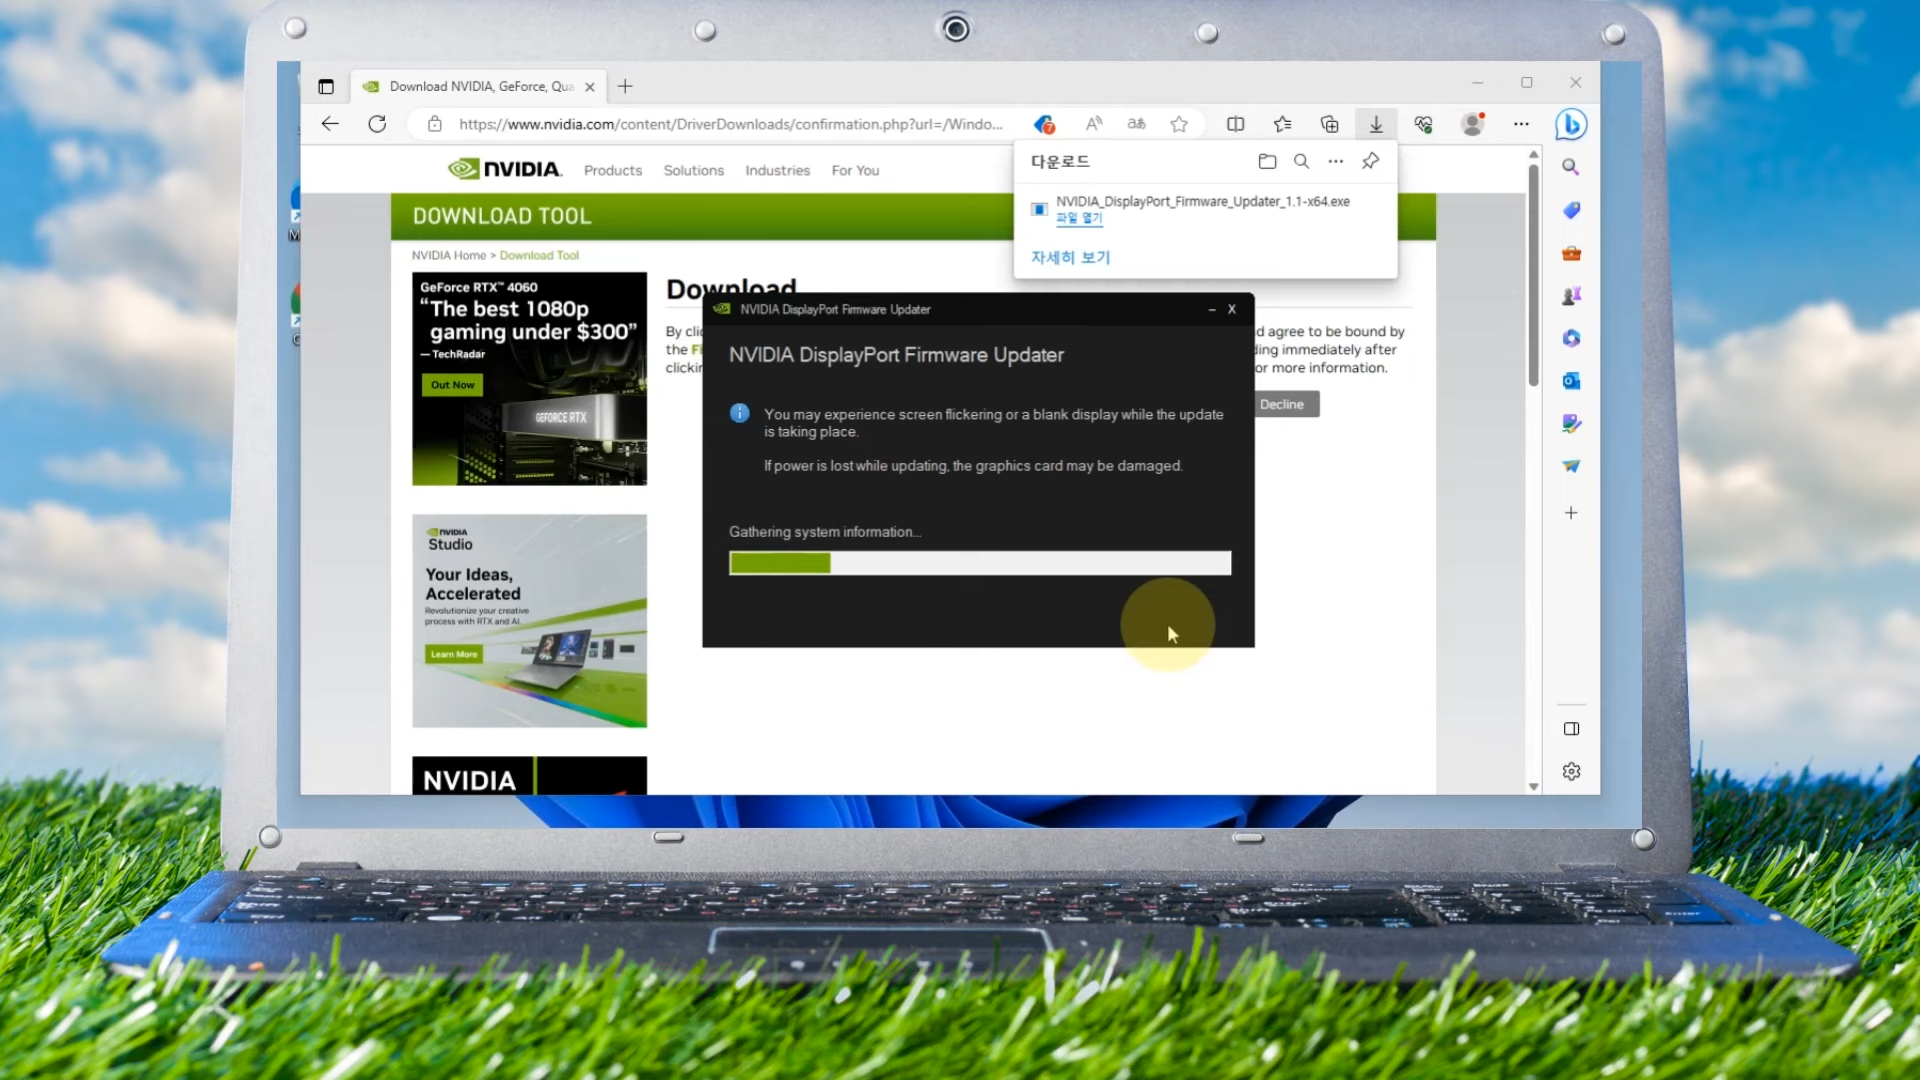The image size is (1920, 1080).
Task: Open the Collections icon
Action: tap(1329, 124)
